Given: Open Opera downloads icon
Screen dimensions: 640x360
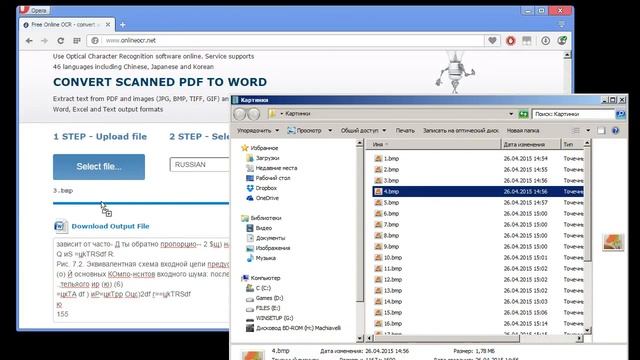Looking at the screenshot, I should coord(545,40).
